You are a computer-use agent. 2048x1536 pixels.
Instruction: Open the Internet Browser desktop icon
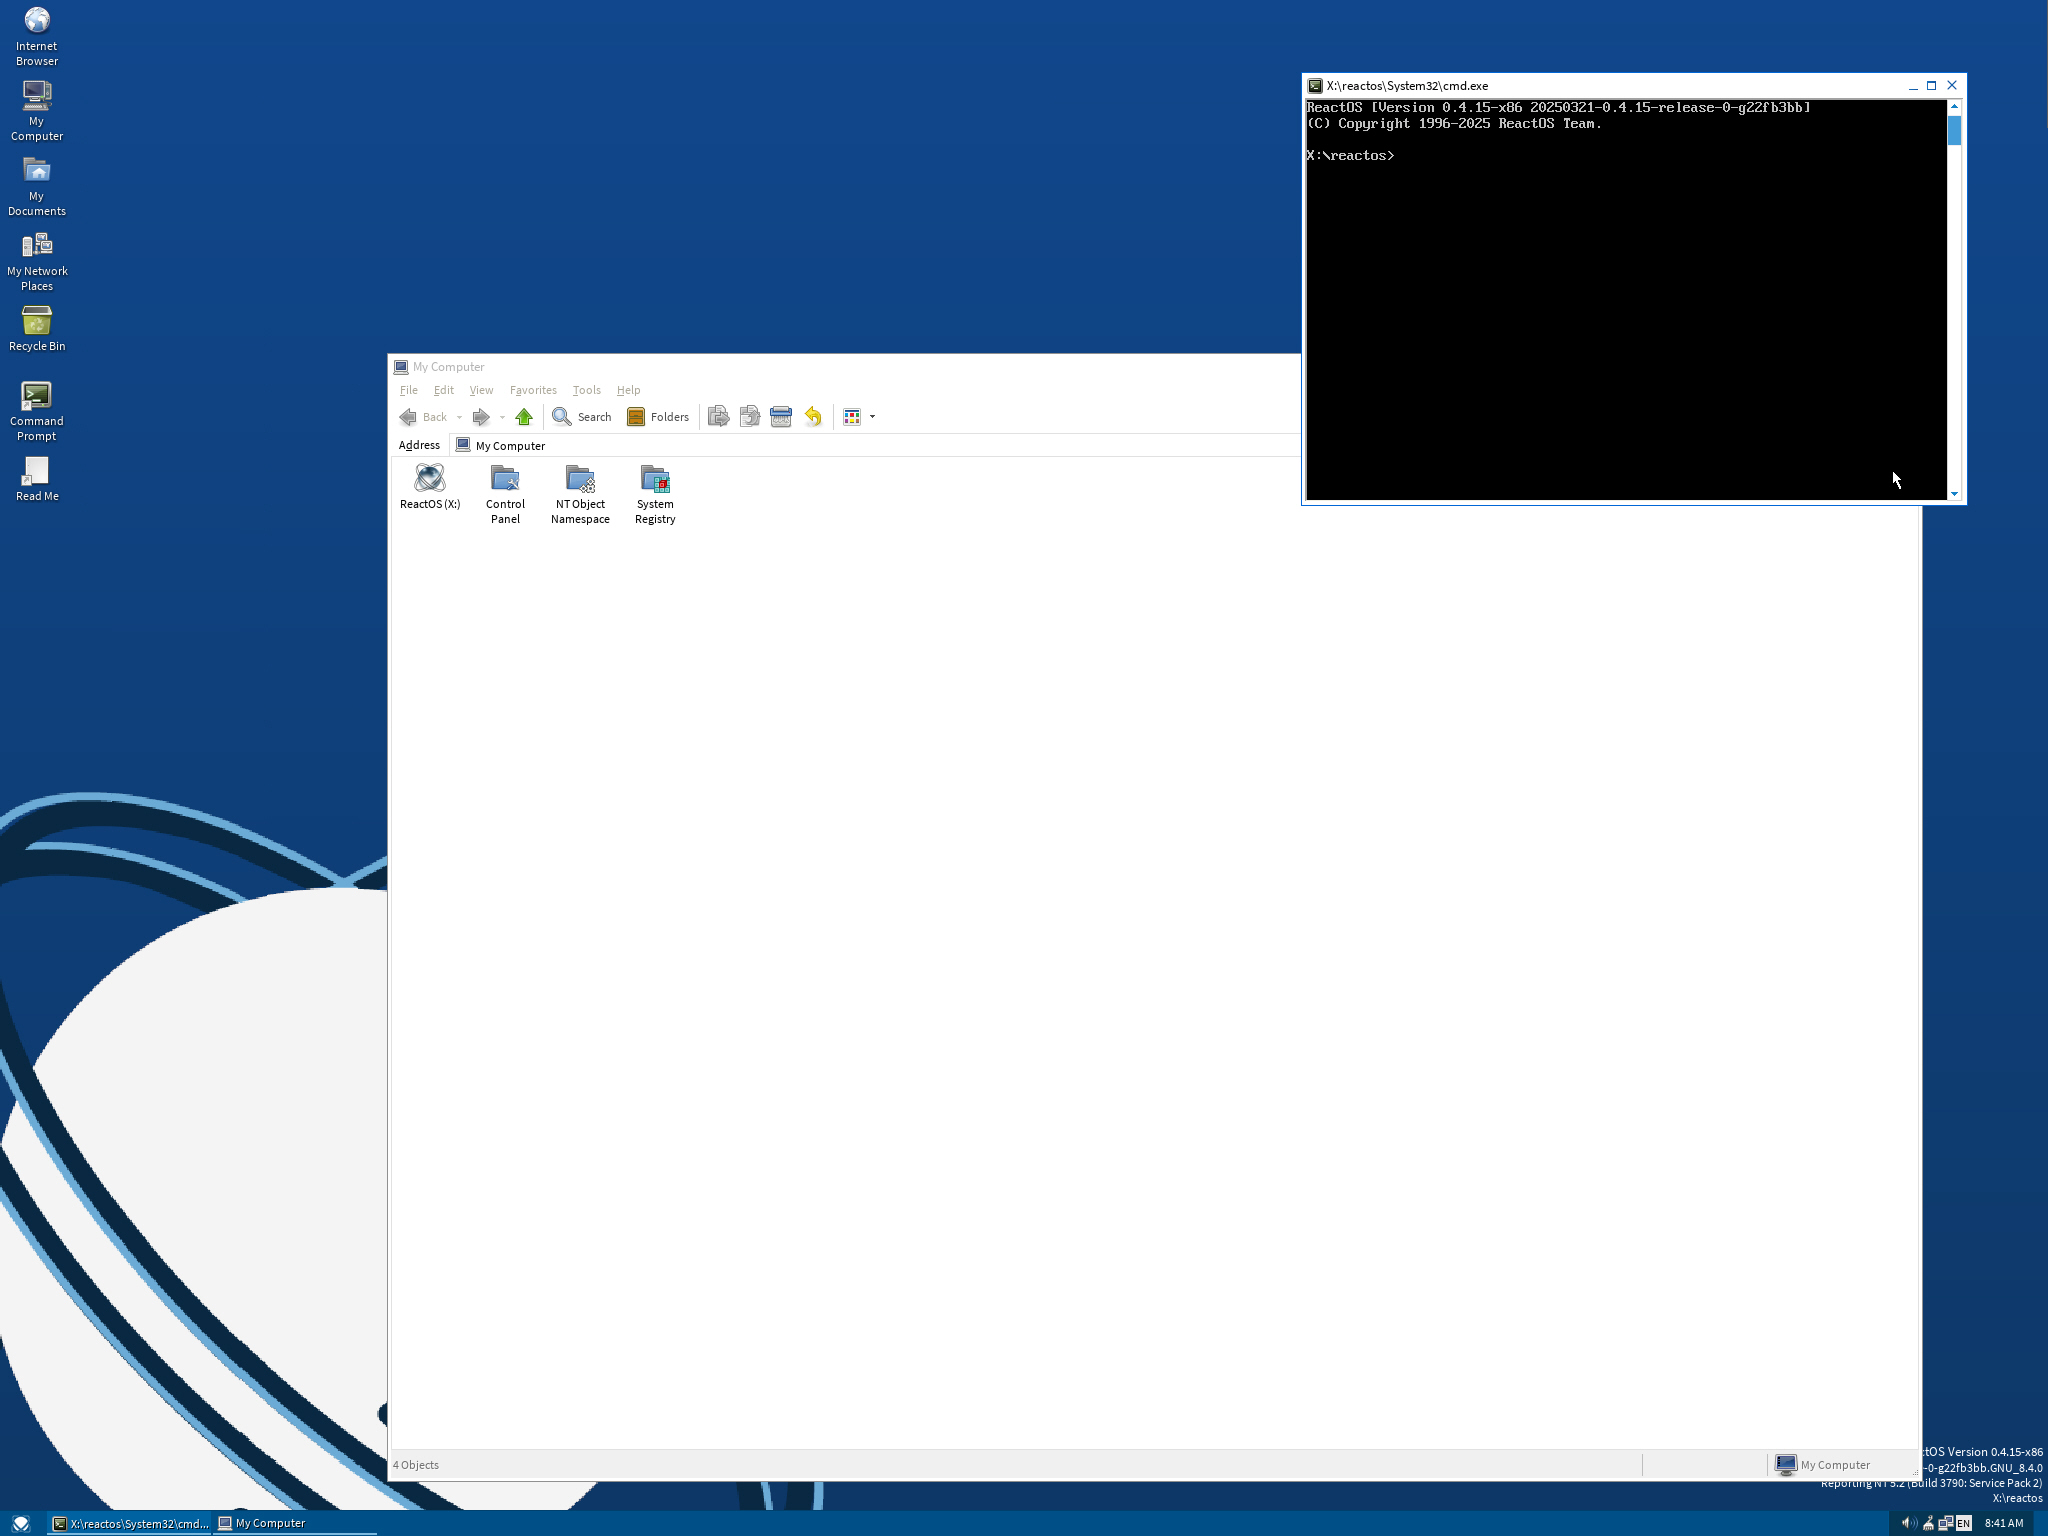36,20
